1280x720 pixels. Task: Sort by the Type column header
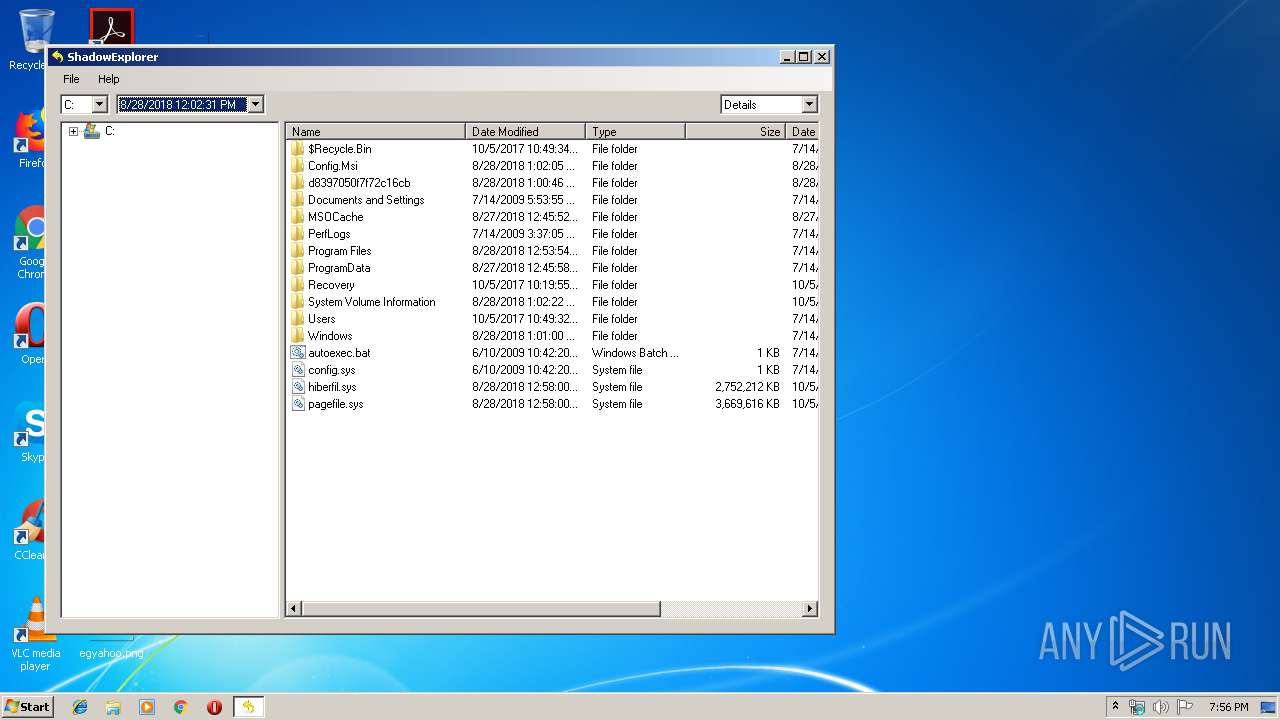pos(635,131)
